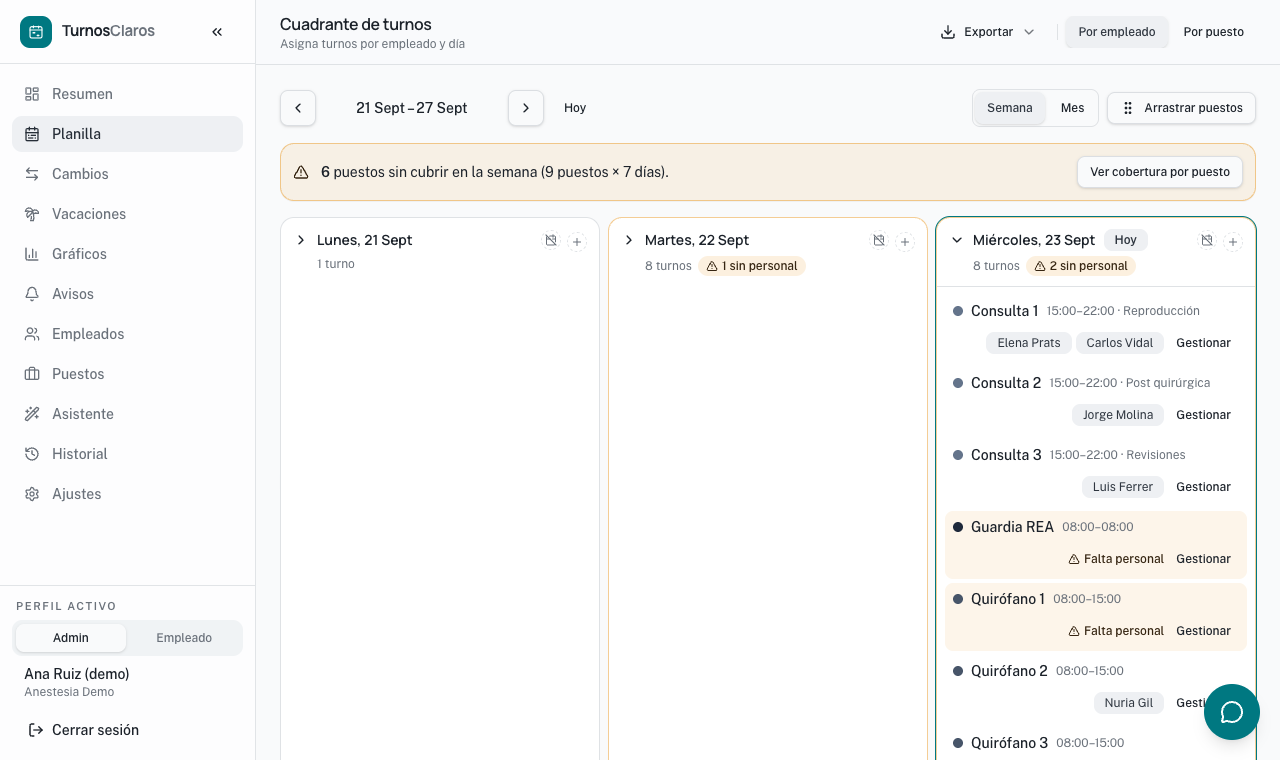Image resolution: width=1280 pixels, height=760 pixels.
Task: Click the Jorge Molina employee chip
Action: pyautogui.click(x=1118, y=415)
